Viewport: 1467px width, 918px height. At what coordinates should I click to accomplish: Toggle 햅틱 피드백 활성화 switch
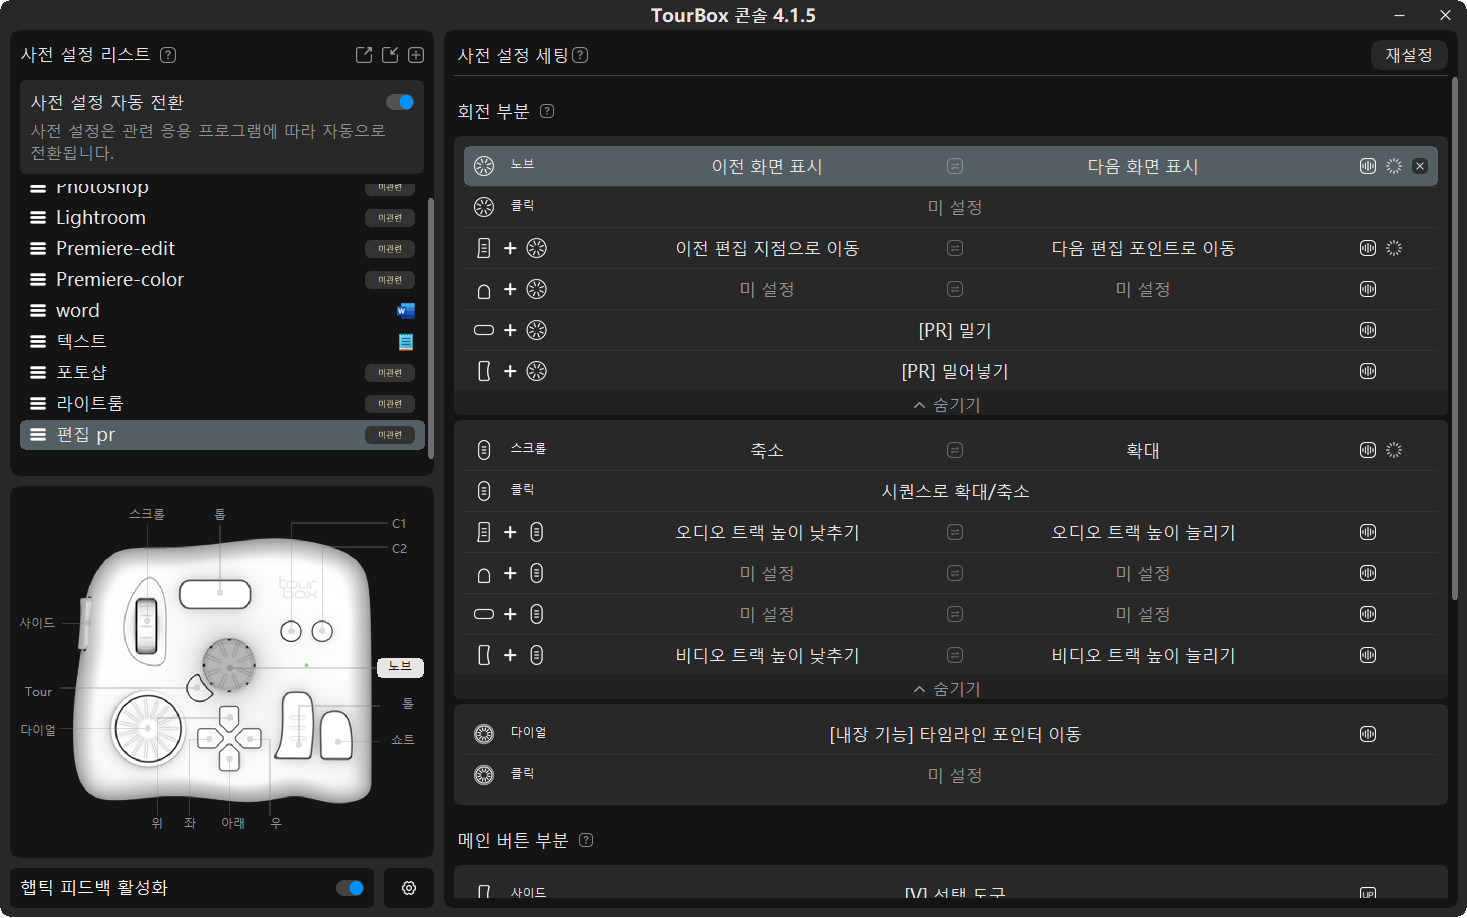pyautogui.click(x=350, y=888)
